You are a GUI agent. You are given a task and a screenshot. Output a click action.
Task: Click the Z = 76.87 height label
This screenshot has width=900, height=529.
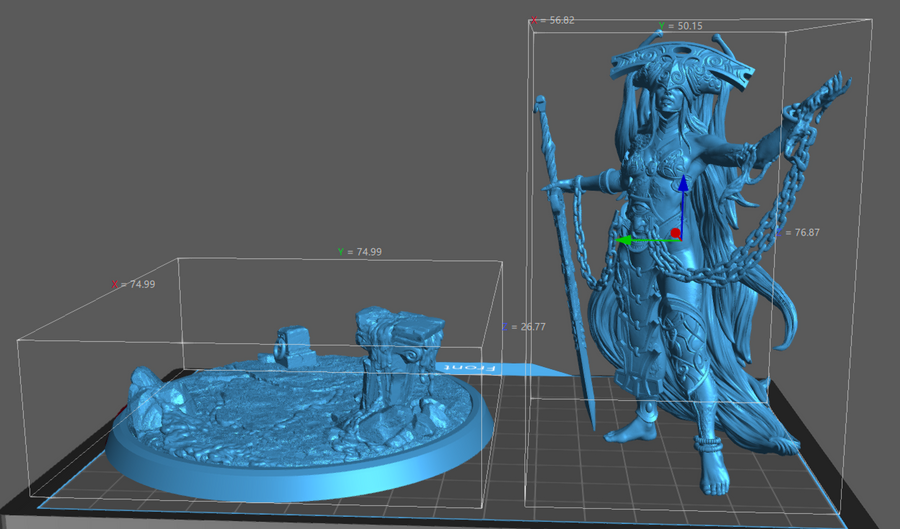[x=800, y=232]
